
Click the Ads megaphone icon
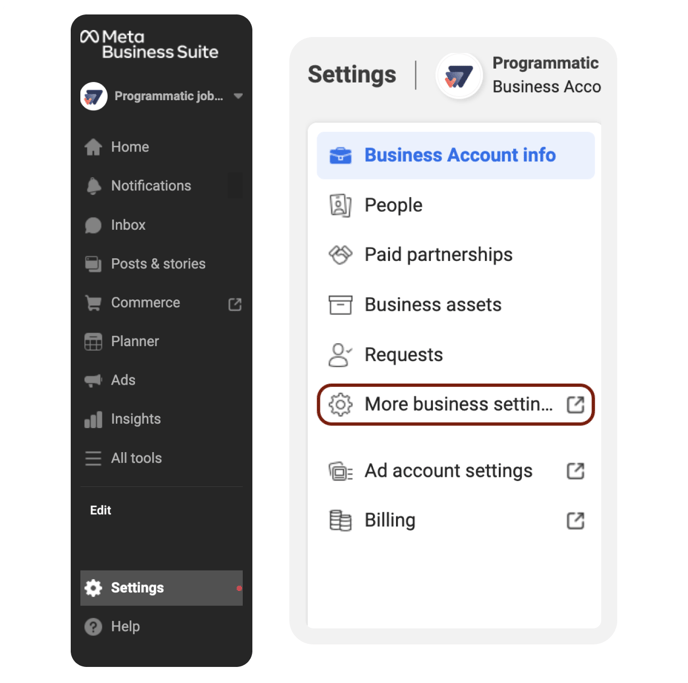[x=93, y=380]
